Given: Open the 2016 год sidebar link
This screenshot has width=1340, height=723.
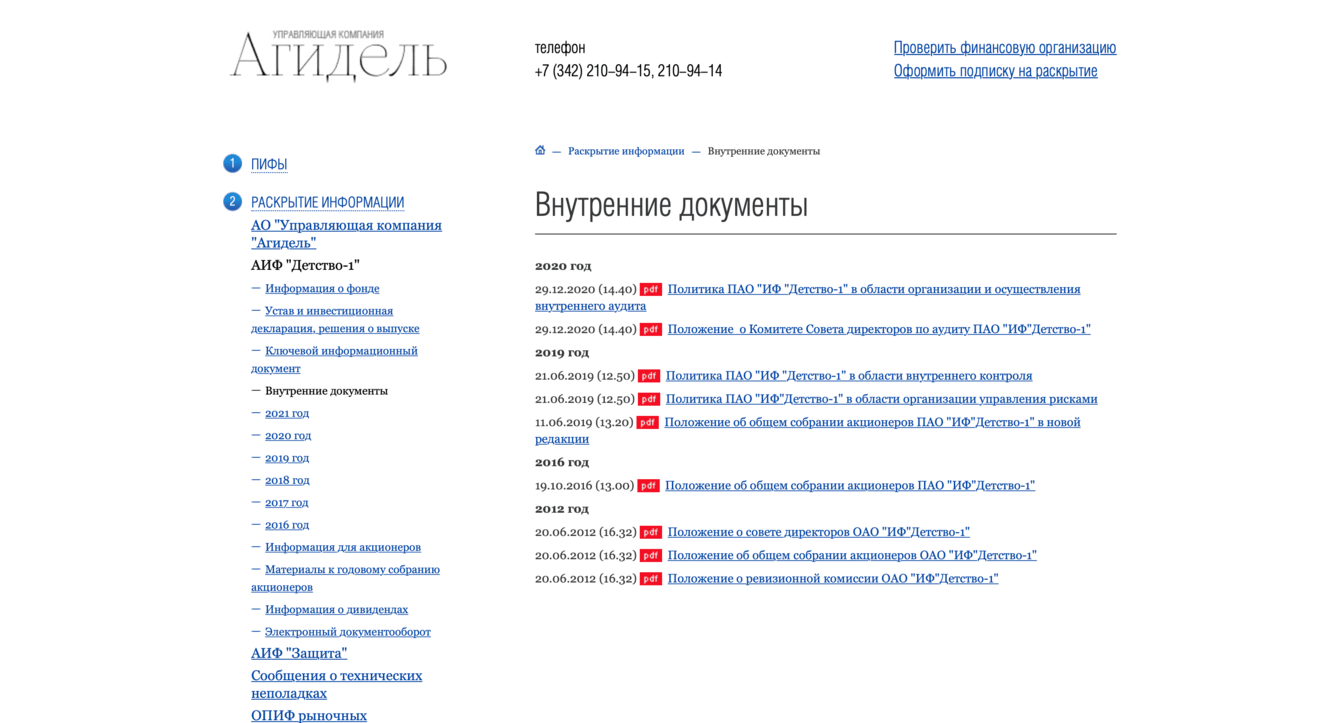Looking at the screenshot, I should 287,525.
